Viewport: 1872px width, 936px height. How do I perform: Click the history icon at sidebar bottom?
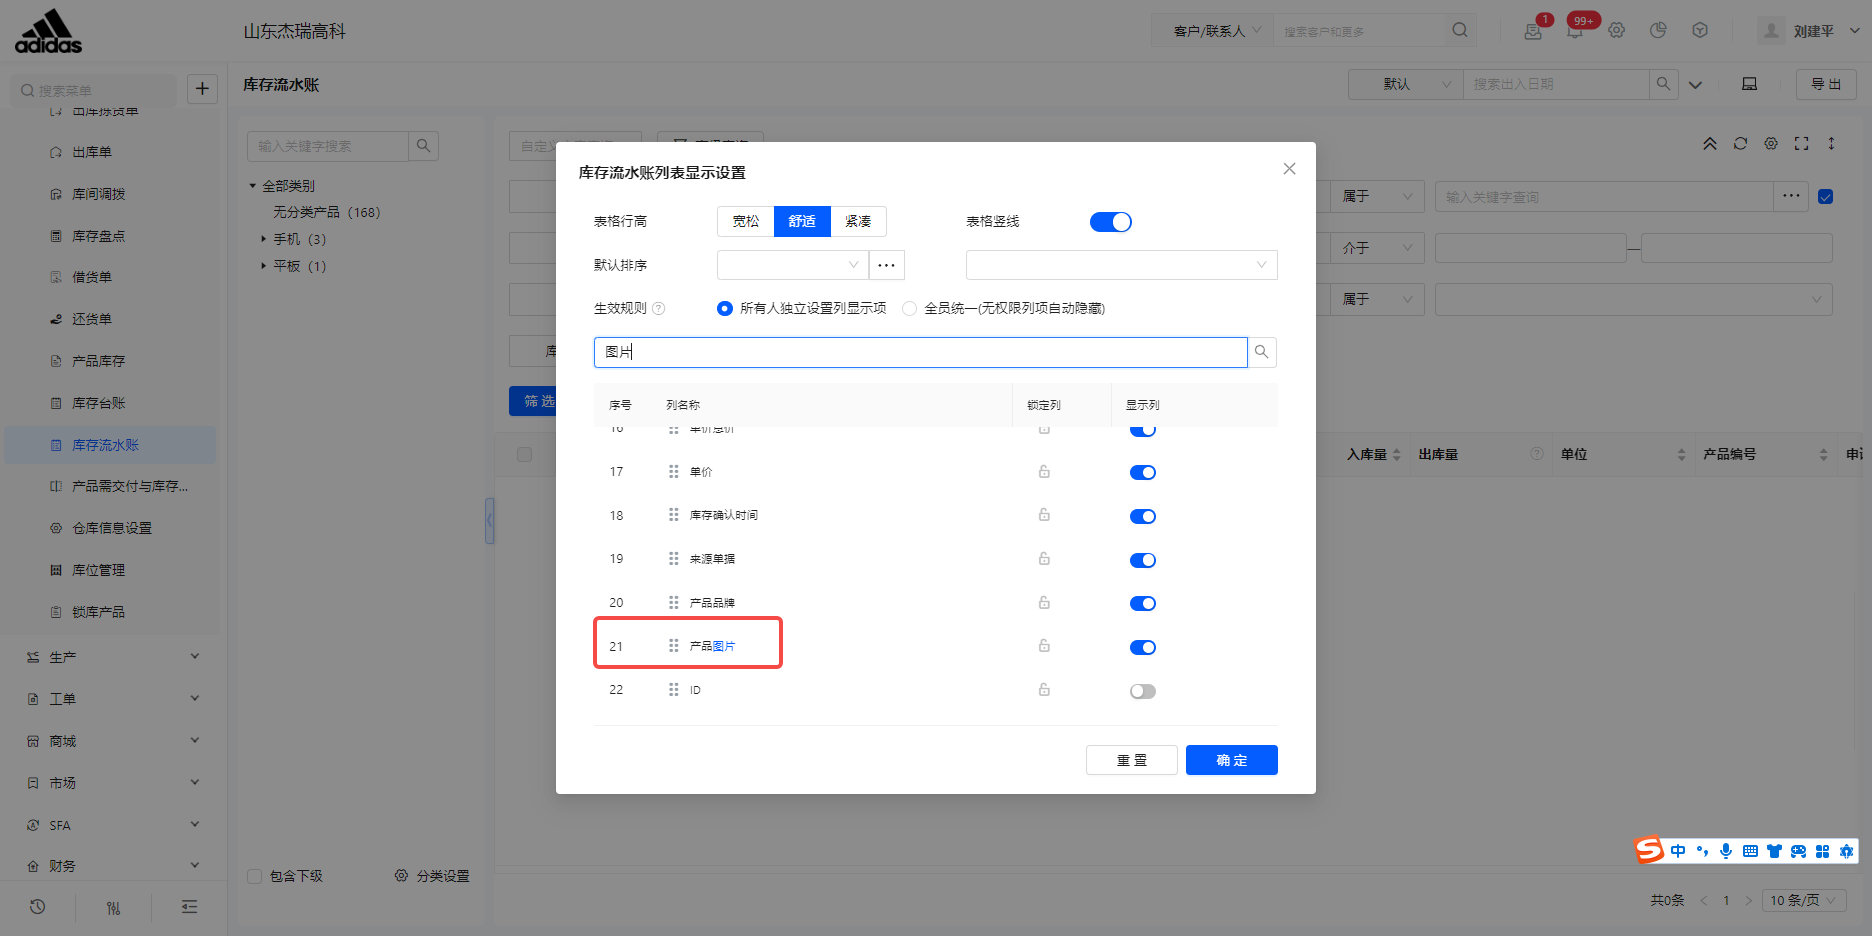tap(38, 907)
